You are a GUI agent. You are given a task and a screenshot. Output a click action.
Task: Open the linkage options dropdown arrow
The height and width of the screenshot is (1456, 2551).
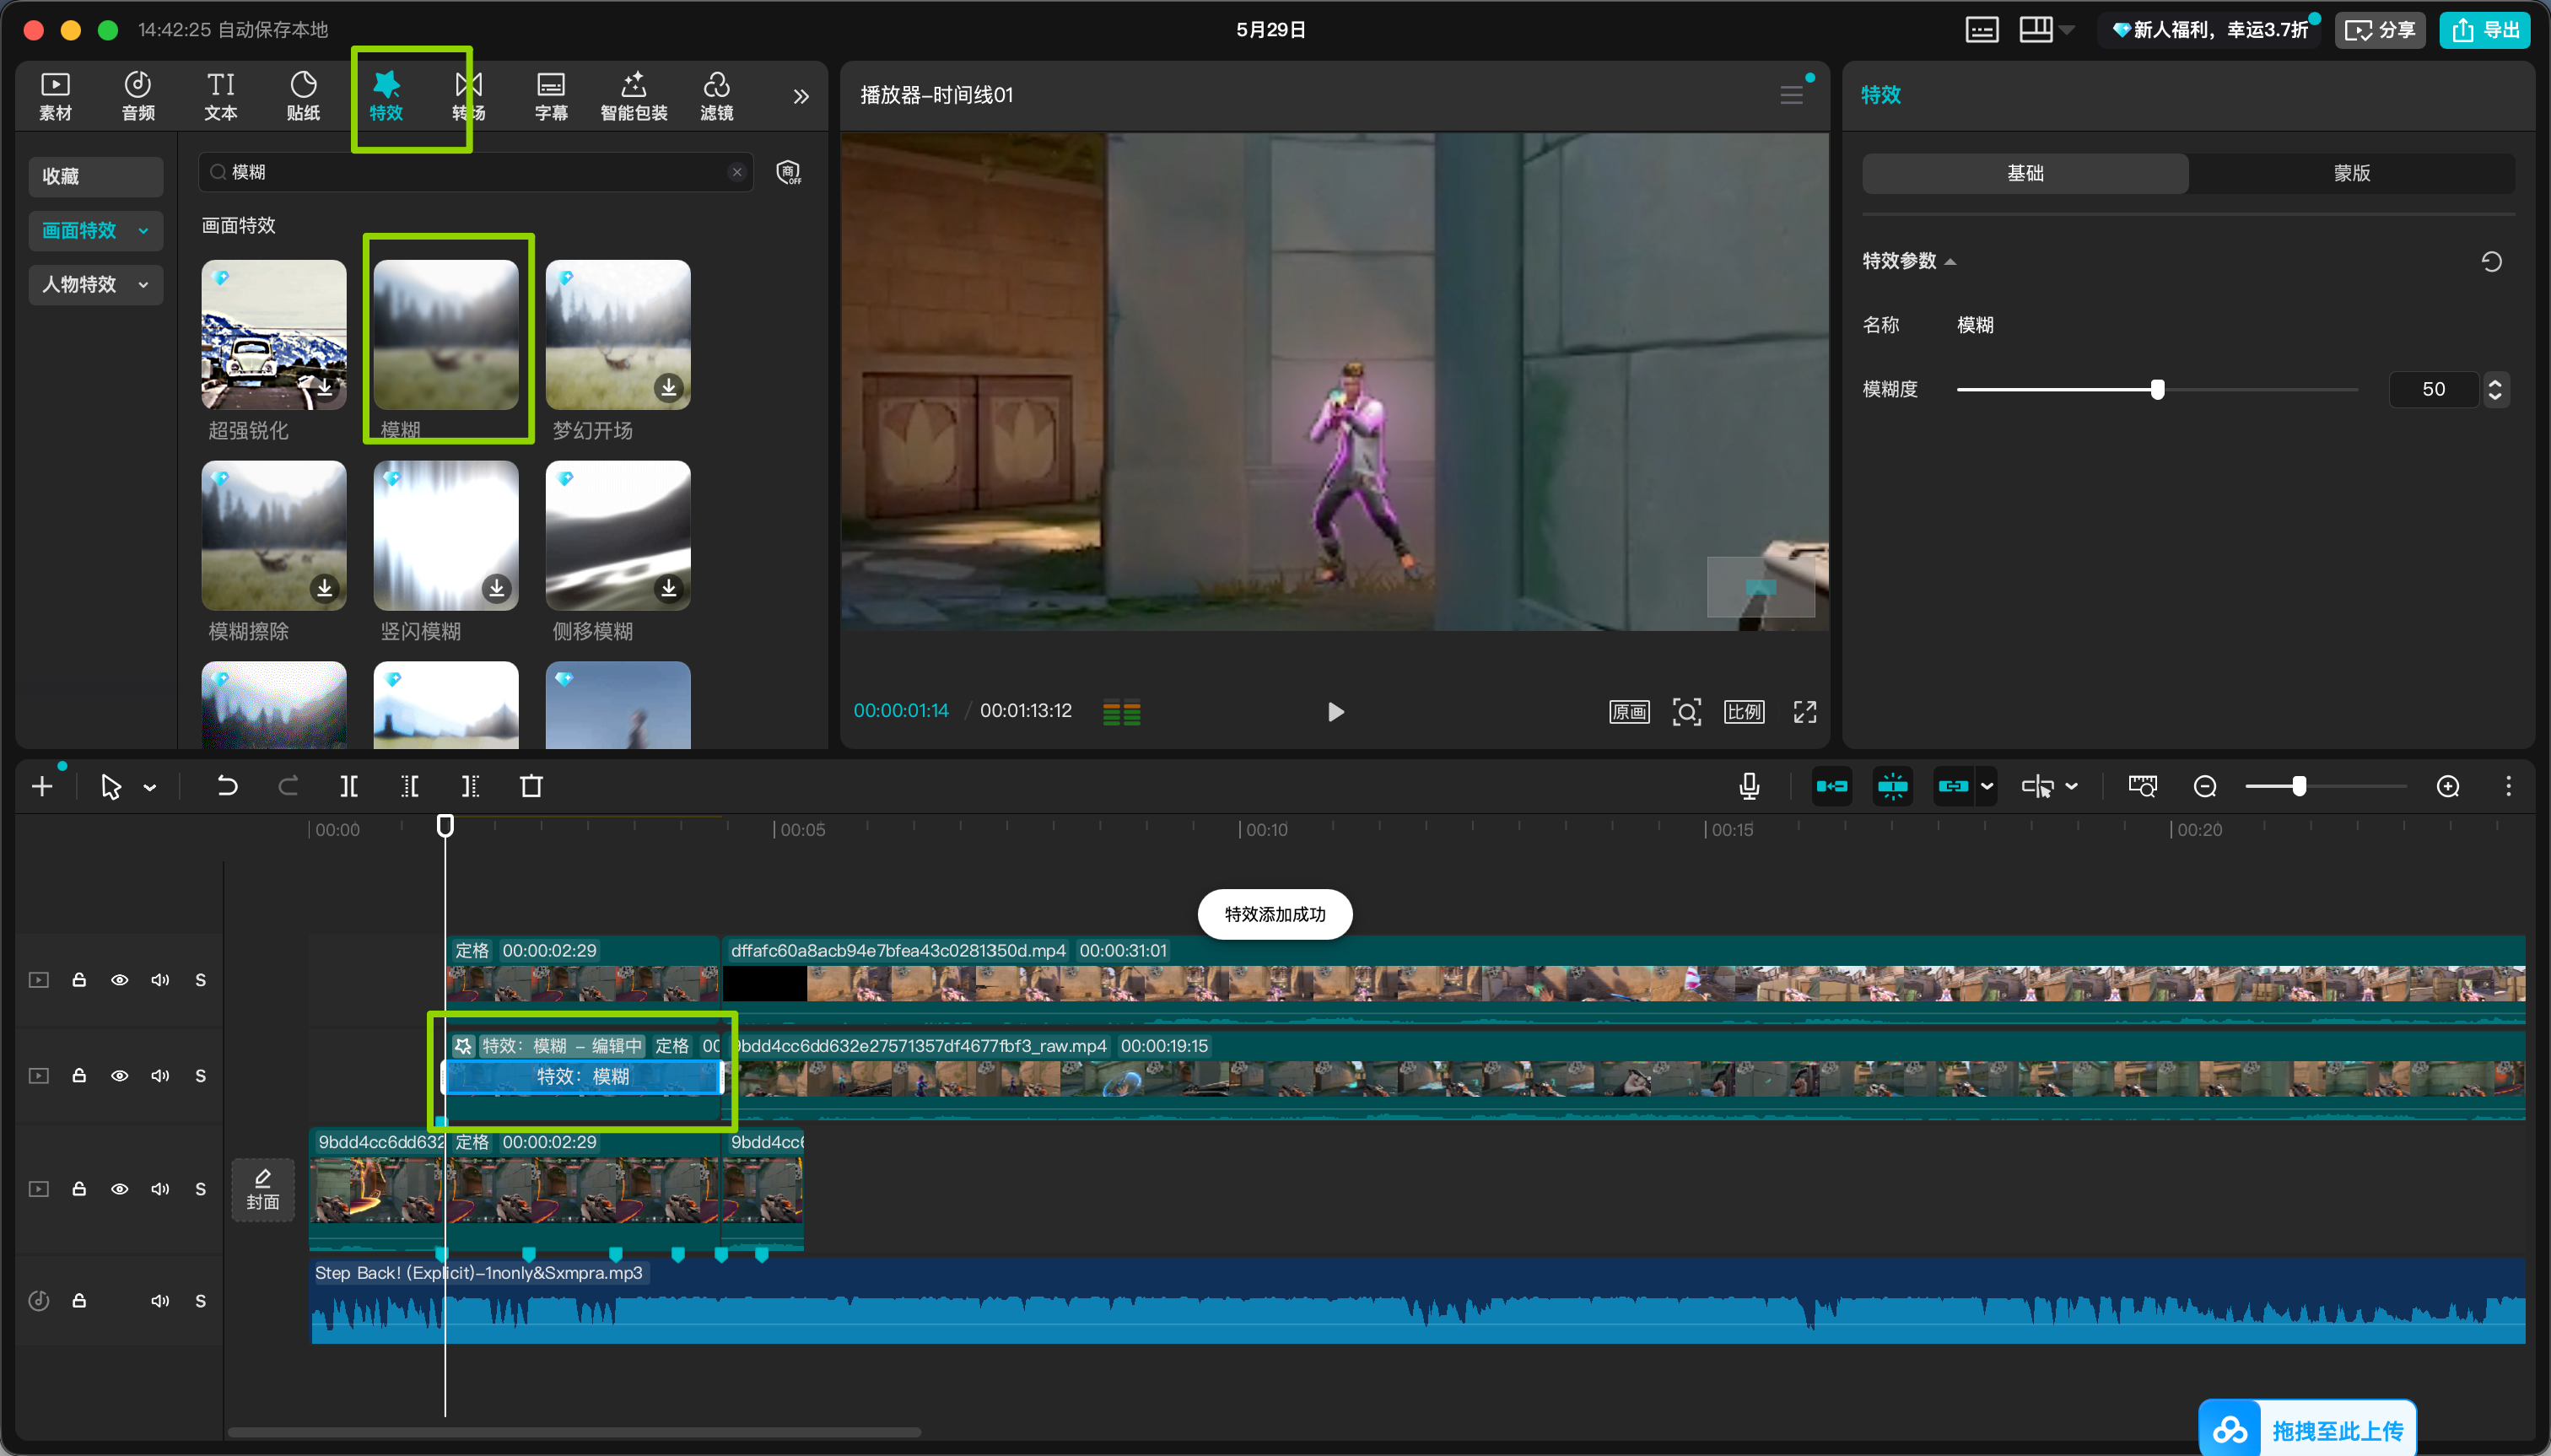point(1987,787)
